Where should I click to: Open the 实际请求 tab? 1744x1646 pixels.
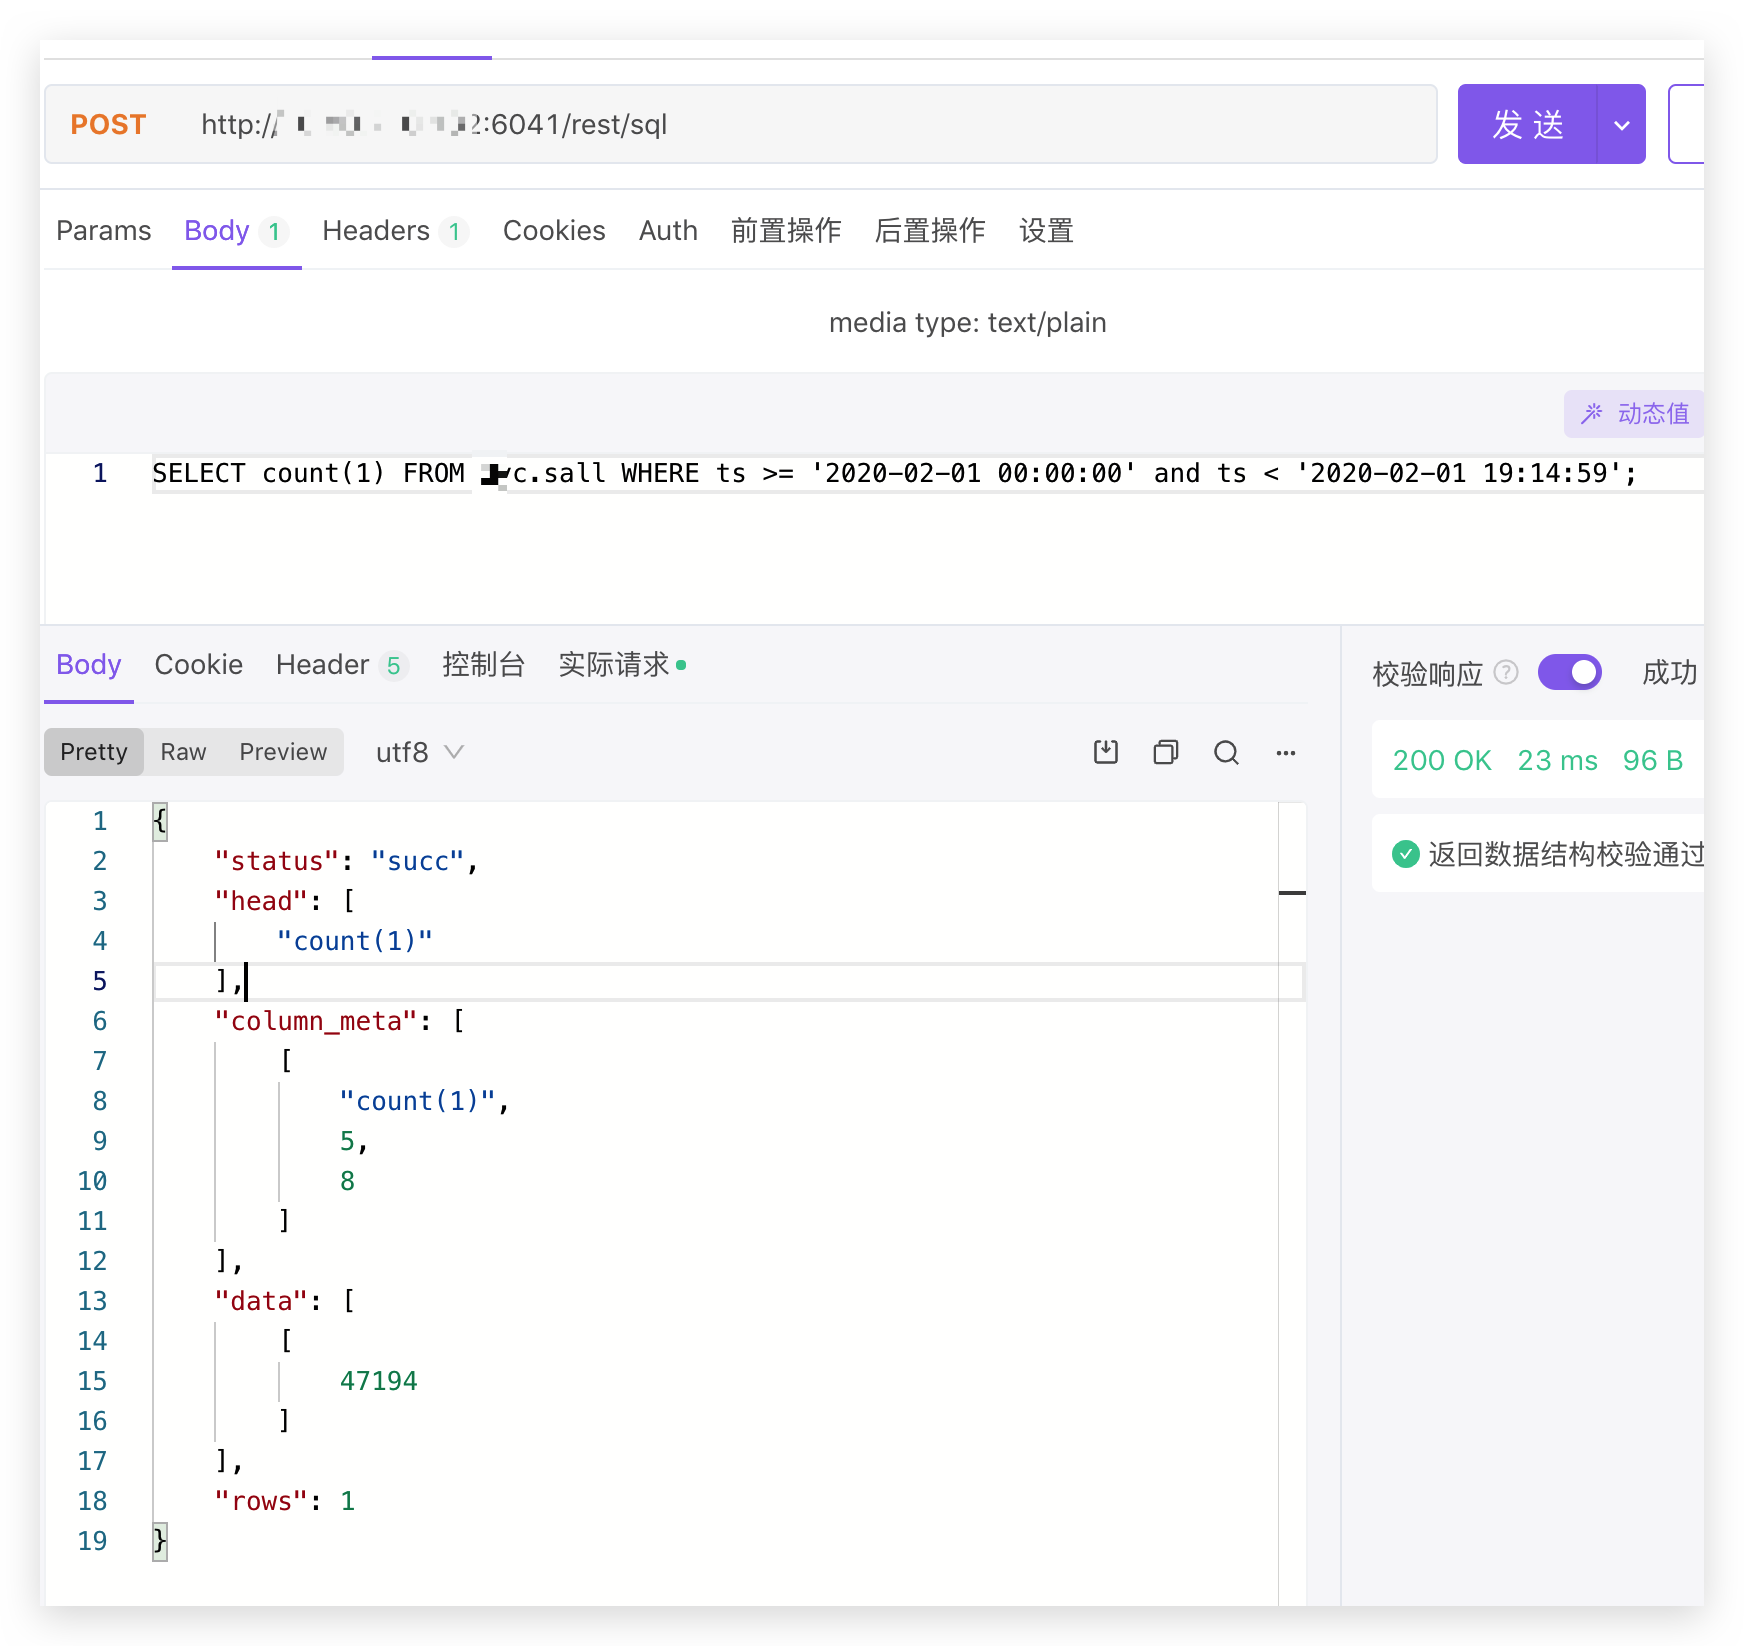pyautogui.click(x=612, y=664)
